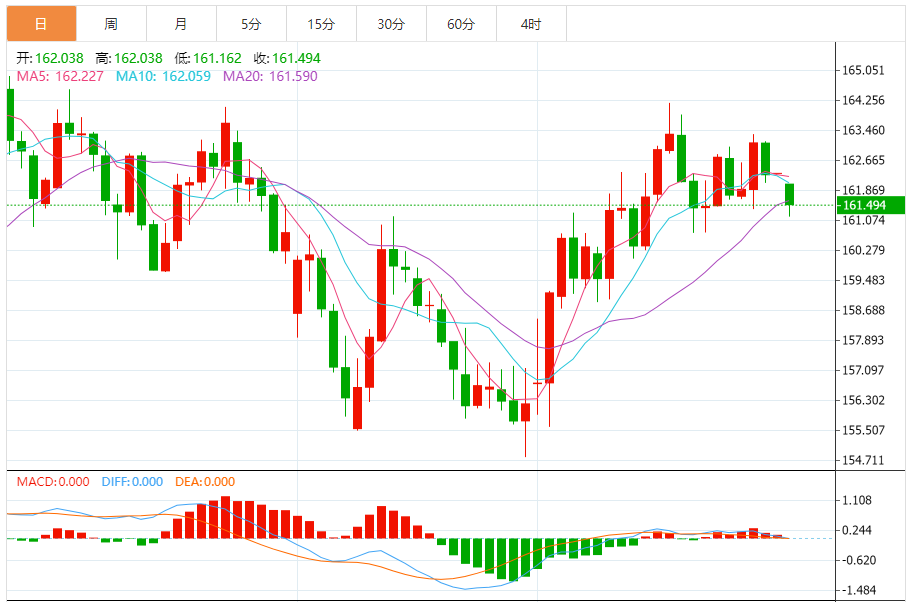The image size is (910, 602).
Task: Click the DIFF value label
Action: [x=132, y=482]
